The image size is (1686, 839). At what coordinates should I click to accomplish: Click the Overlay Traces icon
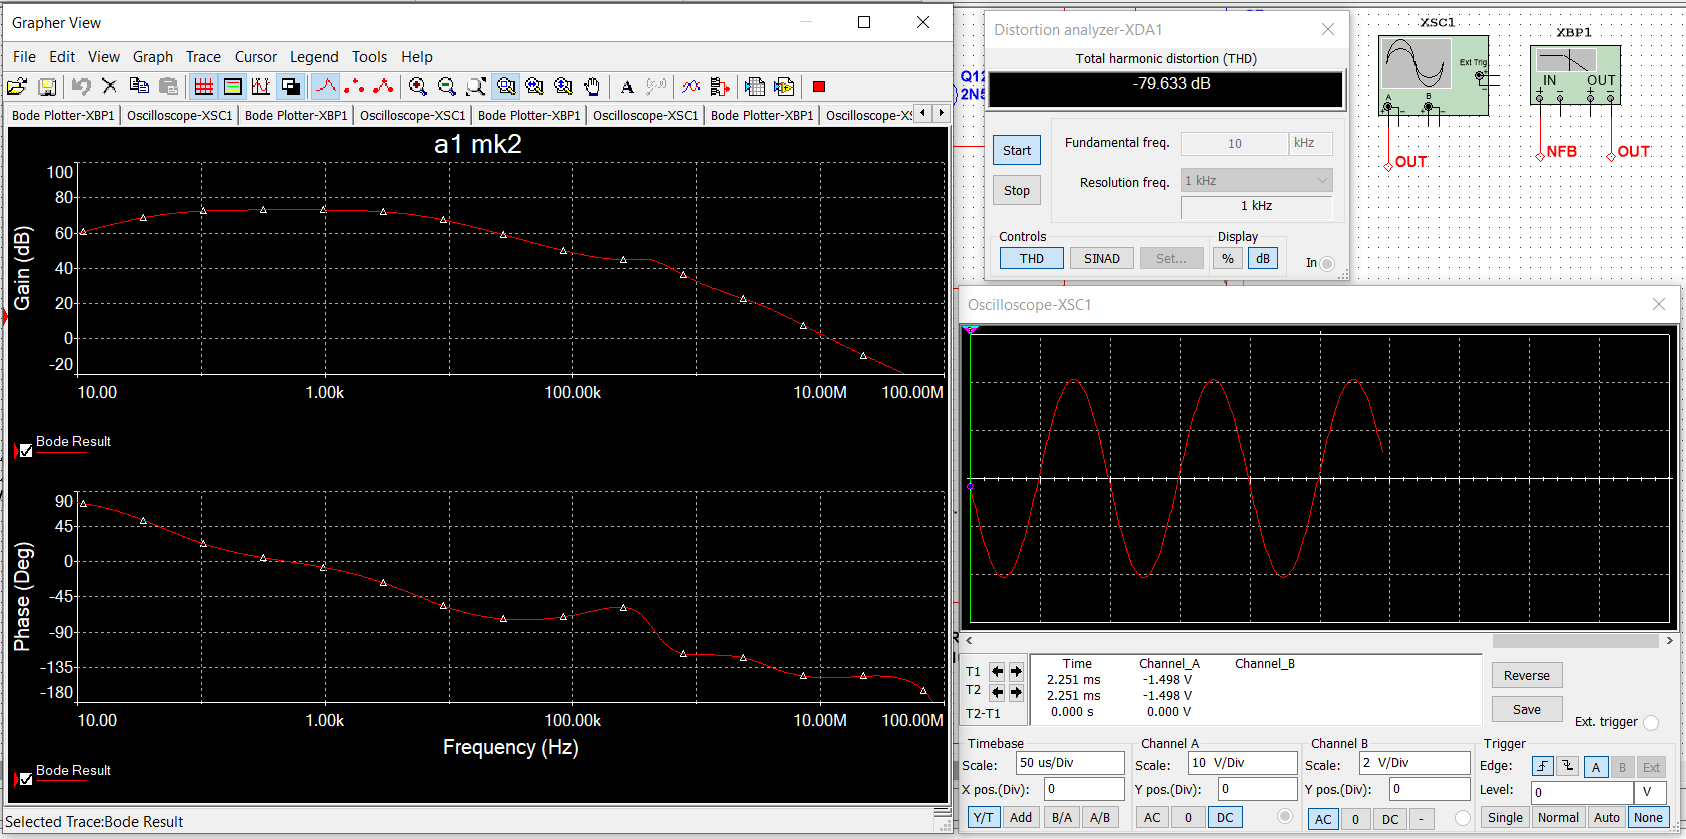pyautogui.click(x=691, y=87)
